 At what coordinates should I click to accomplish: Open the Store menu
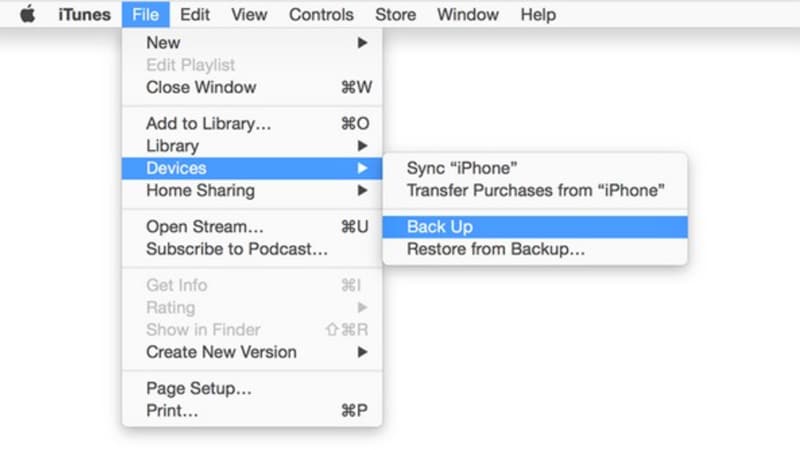point(395,14)
